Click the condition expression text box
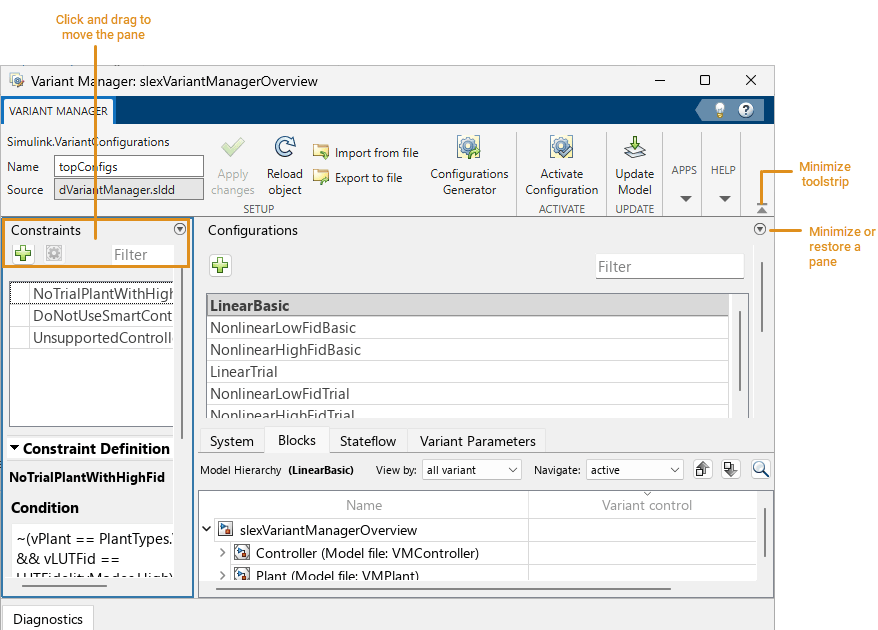Screen dimensions: 878x630 [92, 552]
